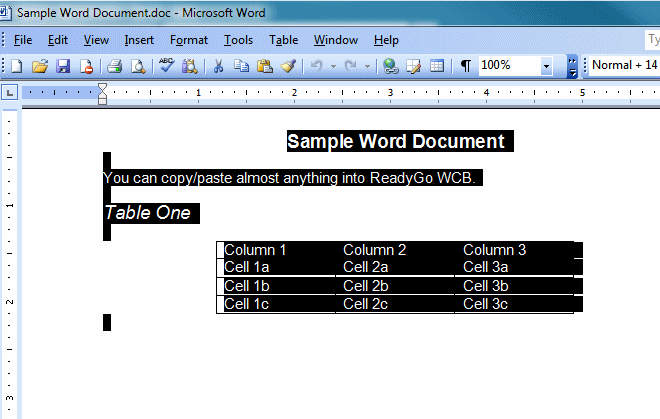Activate the Format Painter brush
660x419 pixels.
[x=288, y=66]
